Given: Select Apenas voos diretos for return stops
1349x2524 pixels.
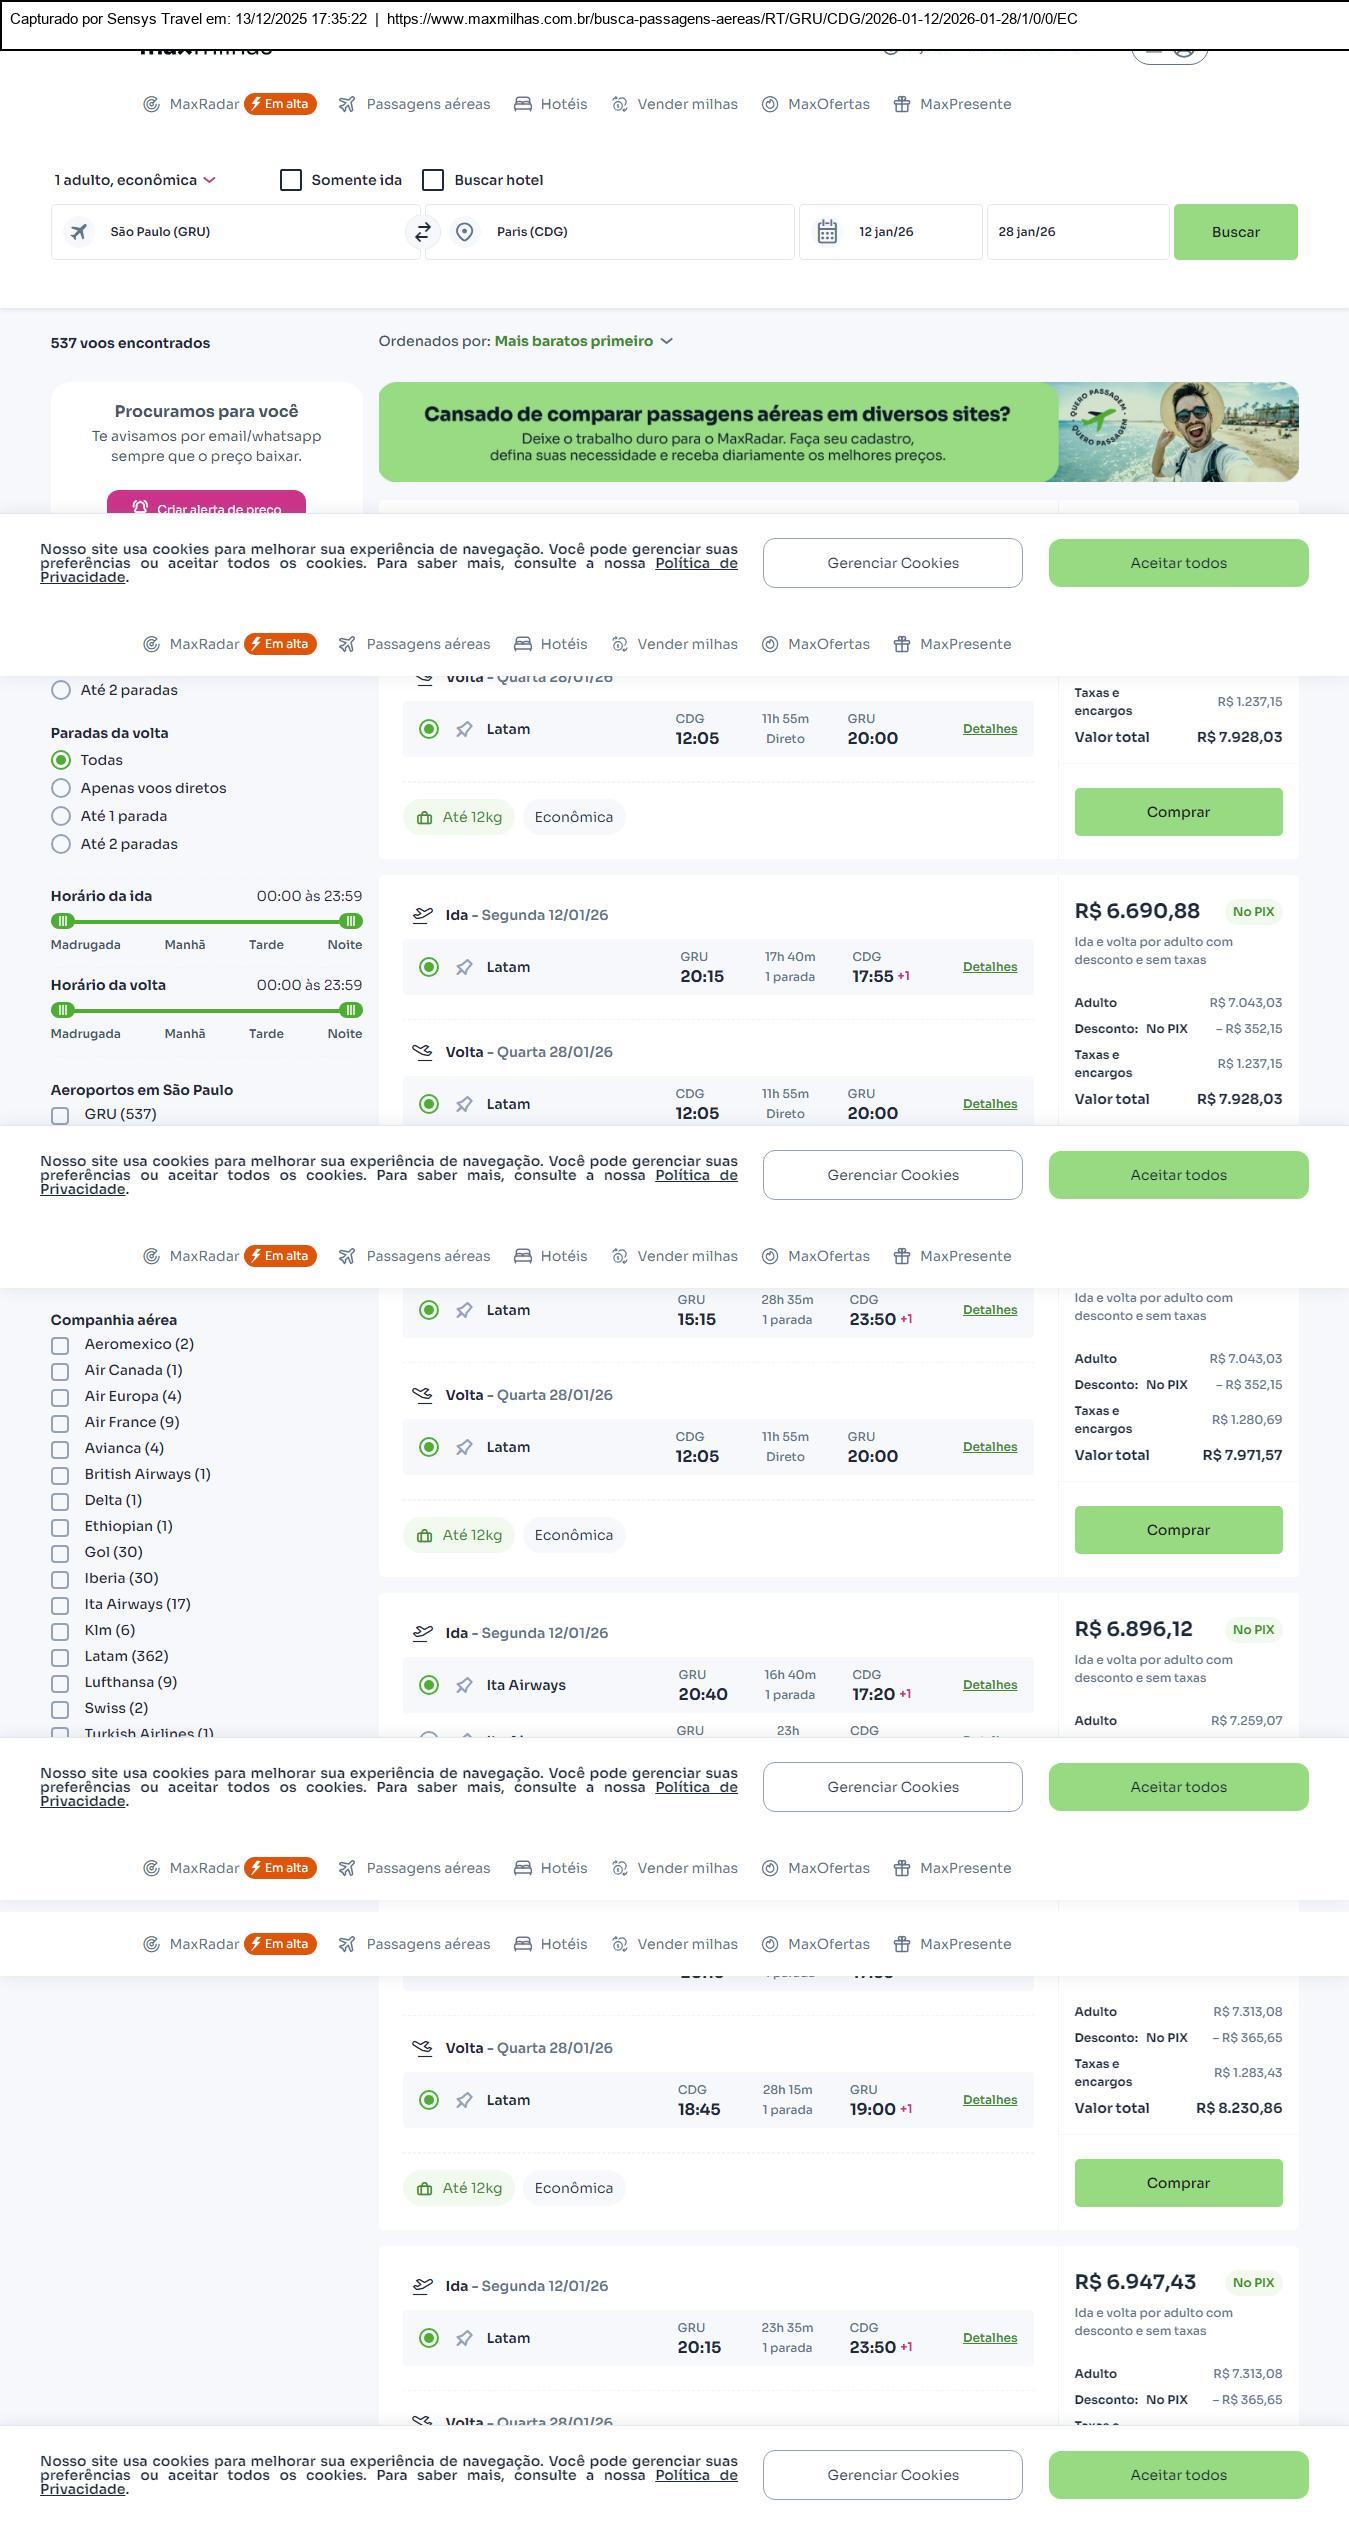Looking at the screenshot, I should pyautogui.click(x=61, y=788).
